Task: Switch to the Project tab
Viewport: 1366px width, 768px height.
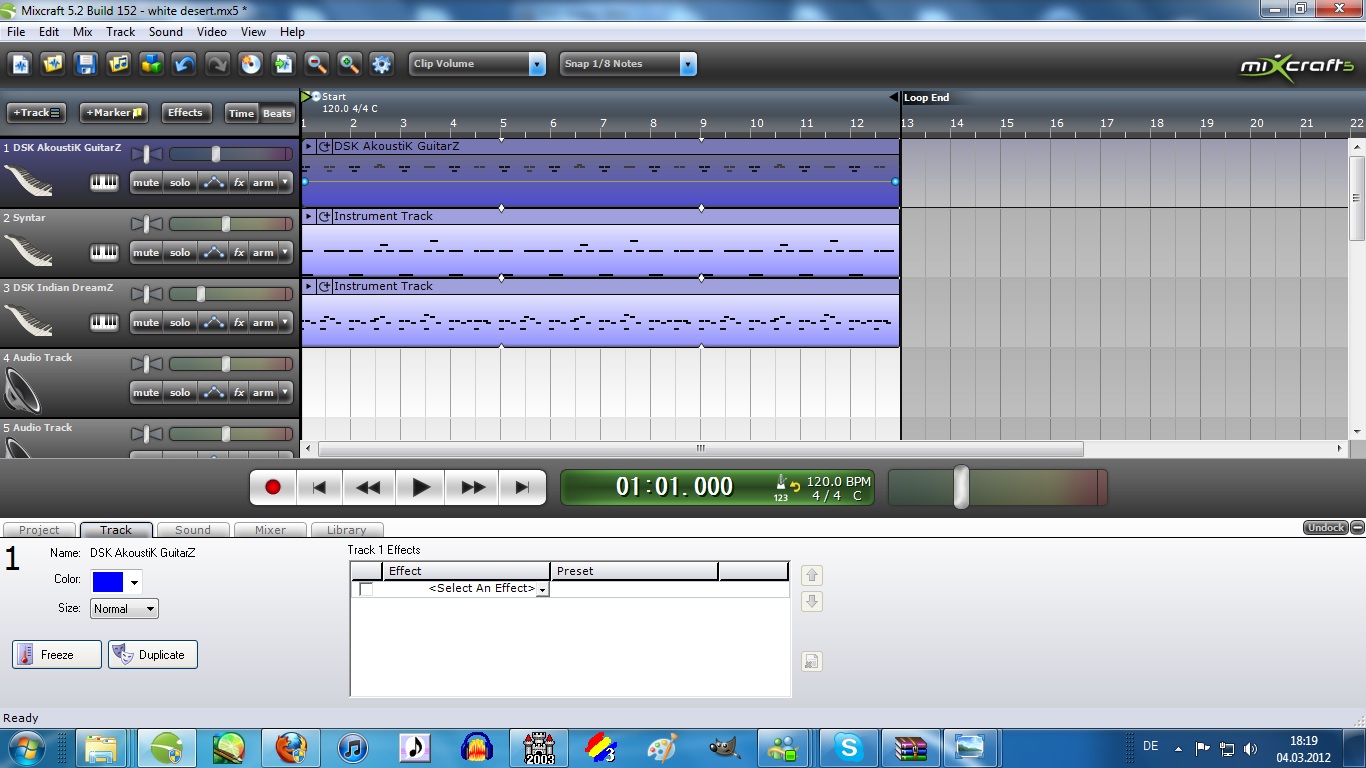Action: point(39,530)
